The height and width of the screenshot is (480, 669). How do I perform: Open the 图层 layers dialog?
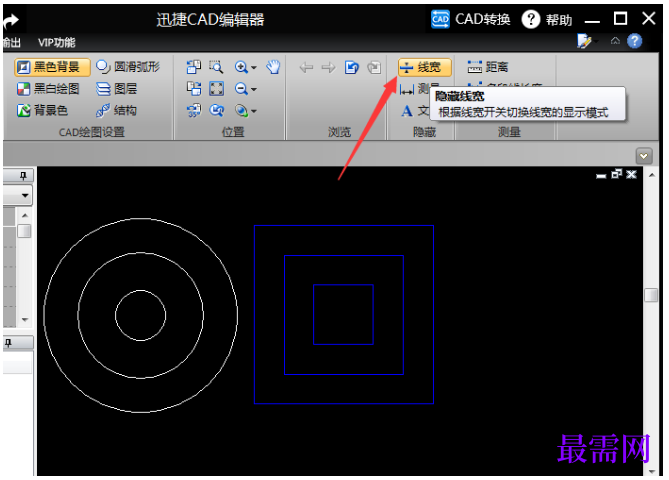[116, 89]
